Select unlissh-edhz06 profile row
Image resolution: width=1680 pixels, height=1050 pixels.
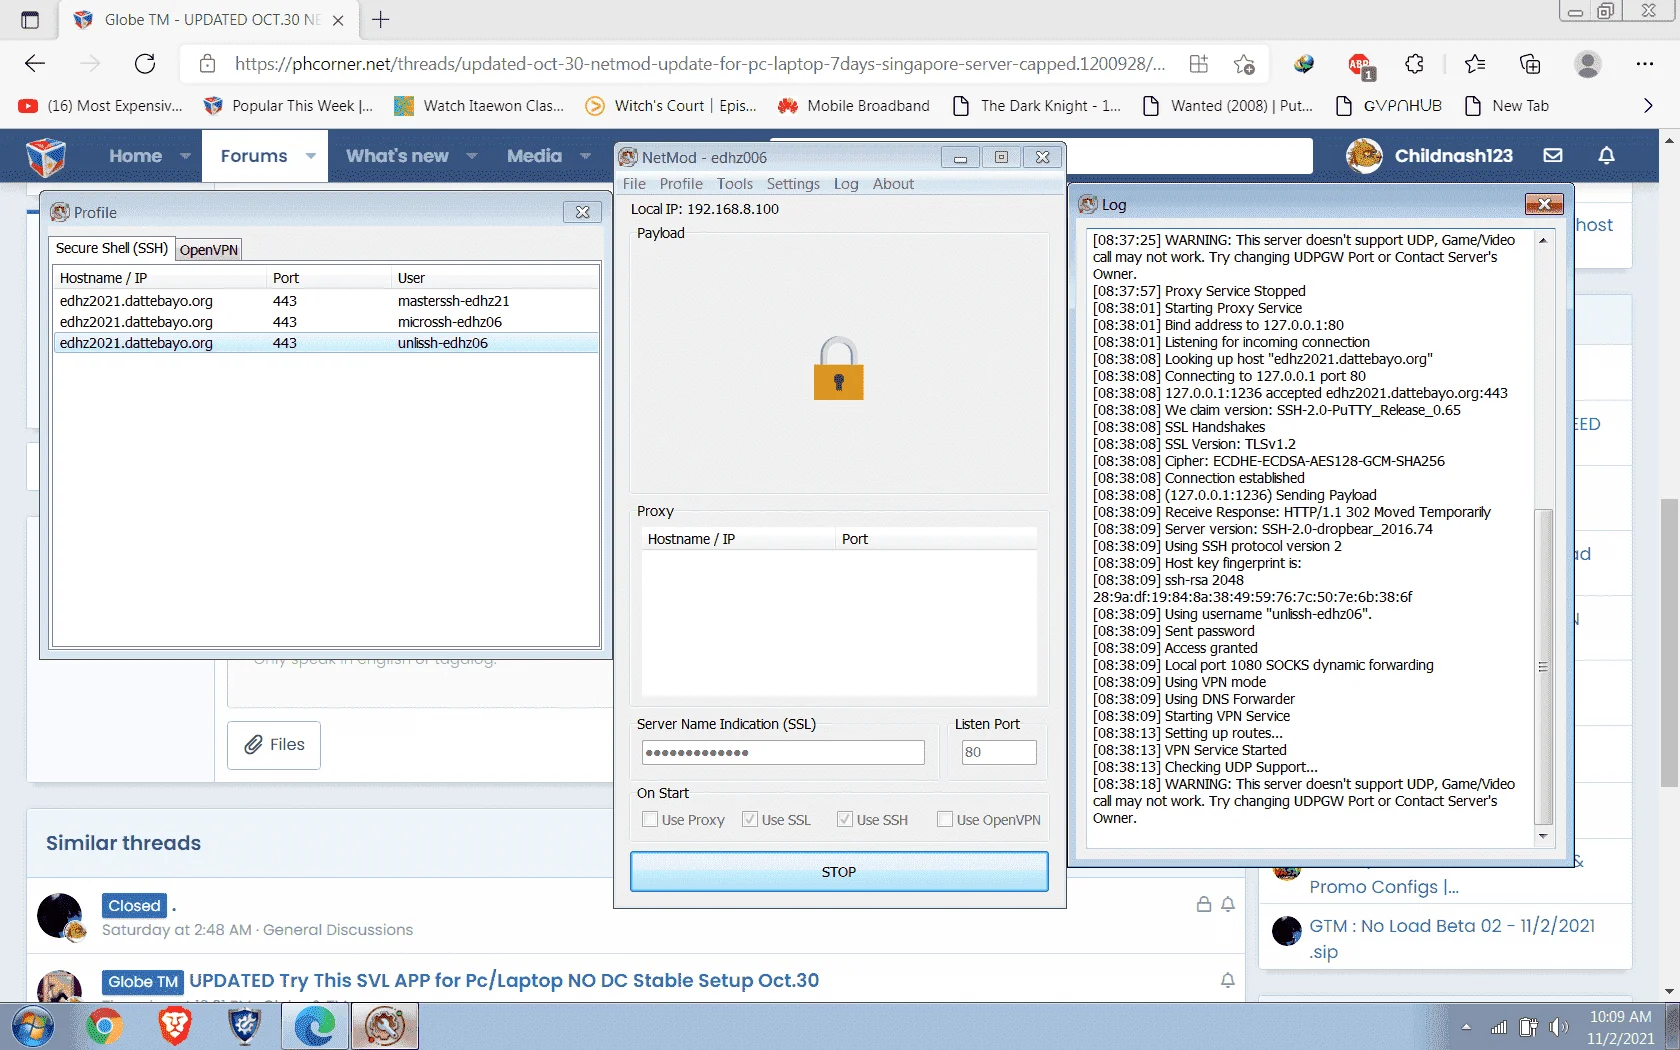[x=326, y=343]
